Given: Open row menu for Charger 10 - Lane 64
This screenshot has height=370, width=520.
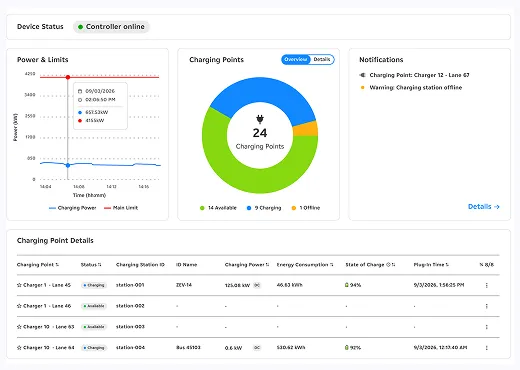Looking at the screenshot, I should (487, 348).
